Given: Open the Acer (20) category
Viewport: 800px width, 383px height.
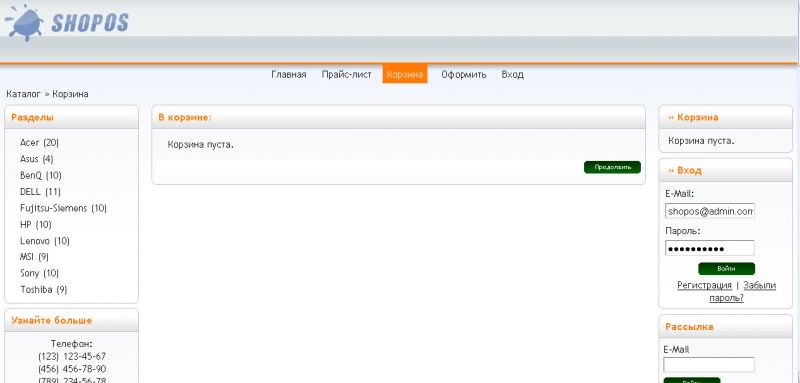Looking at the screenshot, I should click(x=39, y=143).
